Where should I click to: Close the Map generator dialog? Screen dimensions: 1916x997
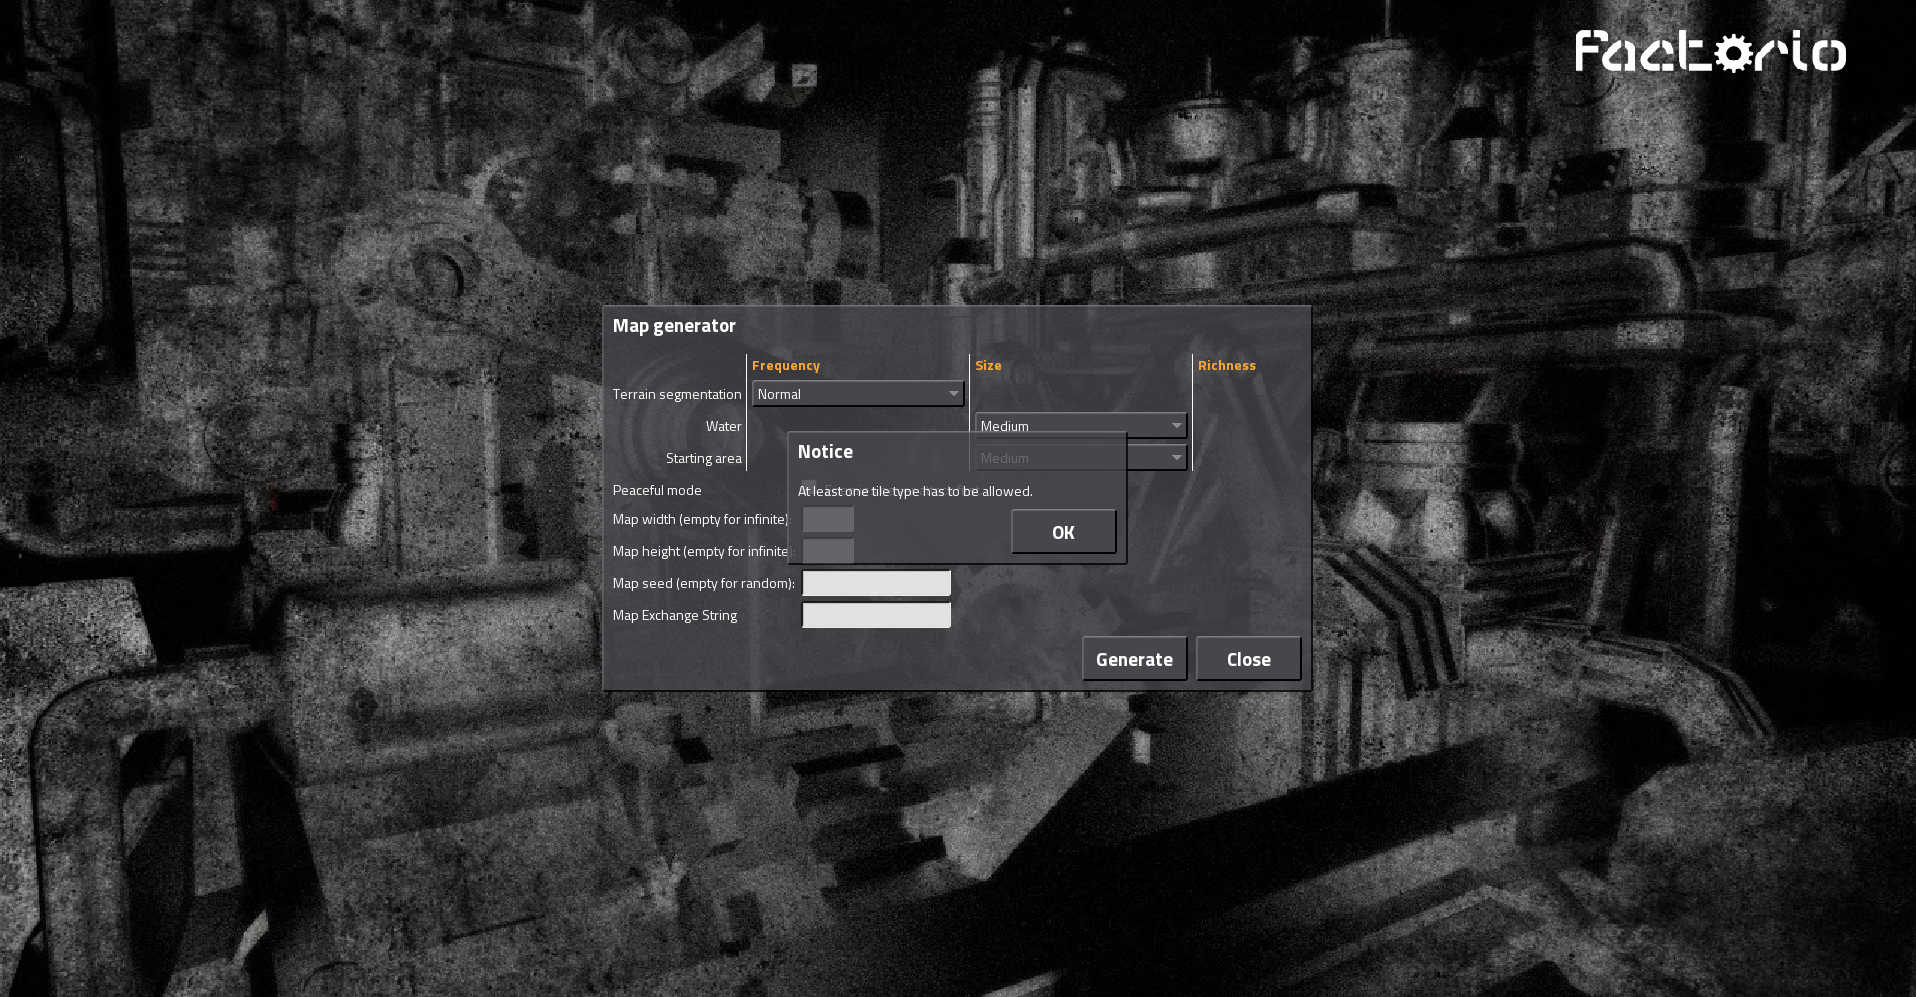coord(1248,659)
